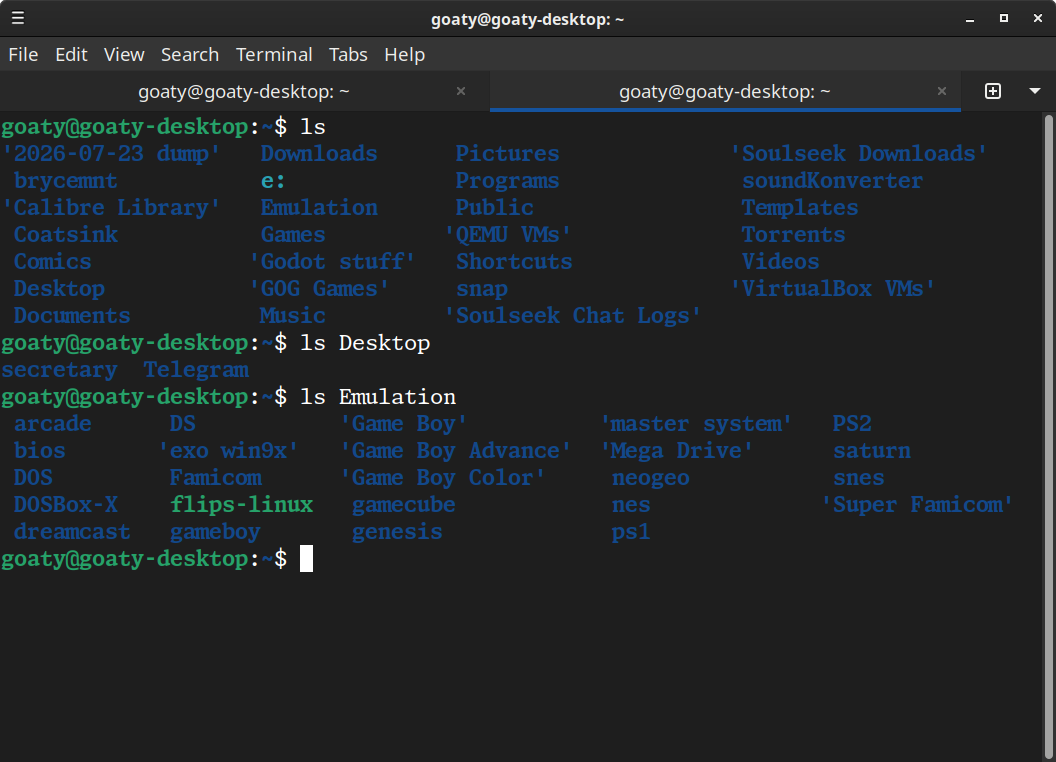
Task: Click the 'Soulseek Chat Logs' text
Action: (573, 315)
